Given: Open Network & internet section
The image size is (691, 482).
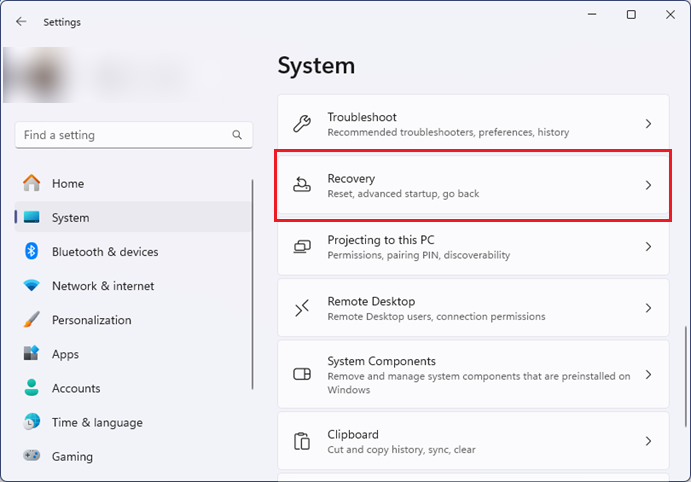Looking at the screenshot, I should pos(134,285).
